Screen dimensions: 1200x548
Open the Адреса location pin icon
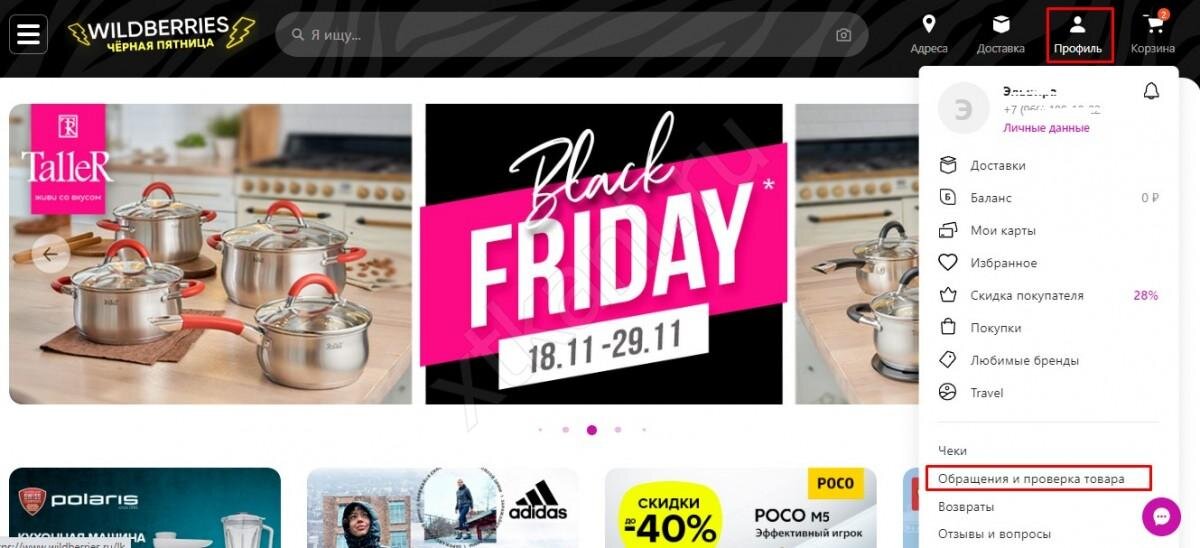[929, 25]
